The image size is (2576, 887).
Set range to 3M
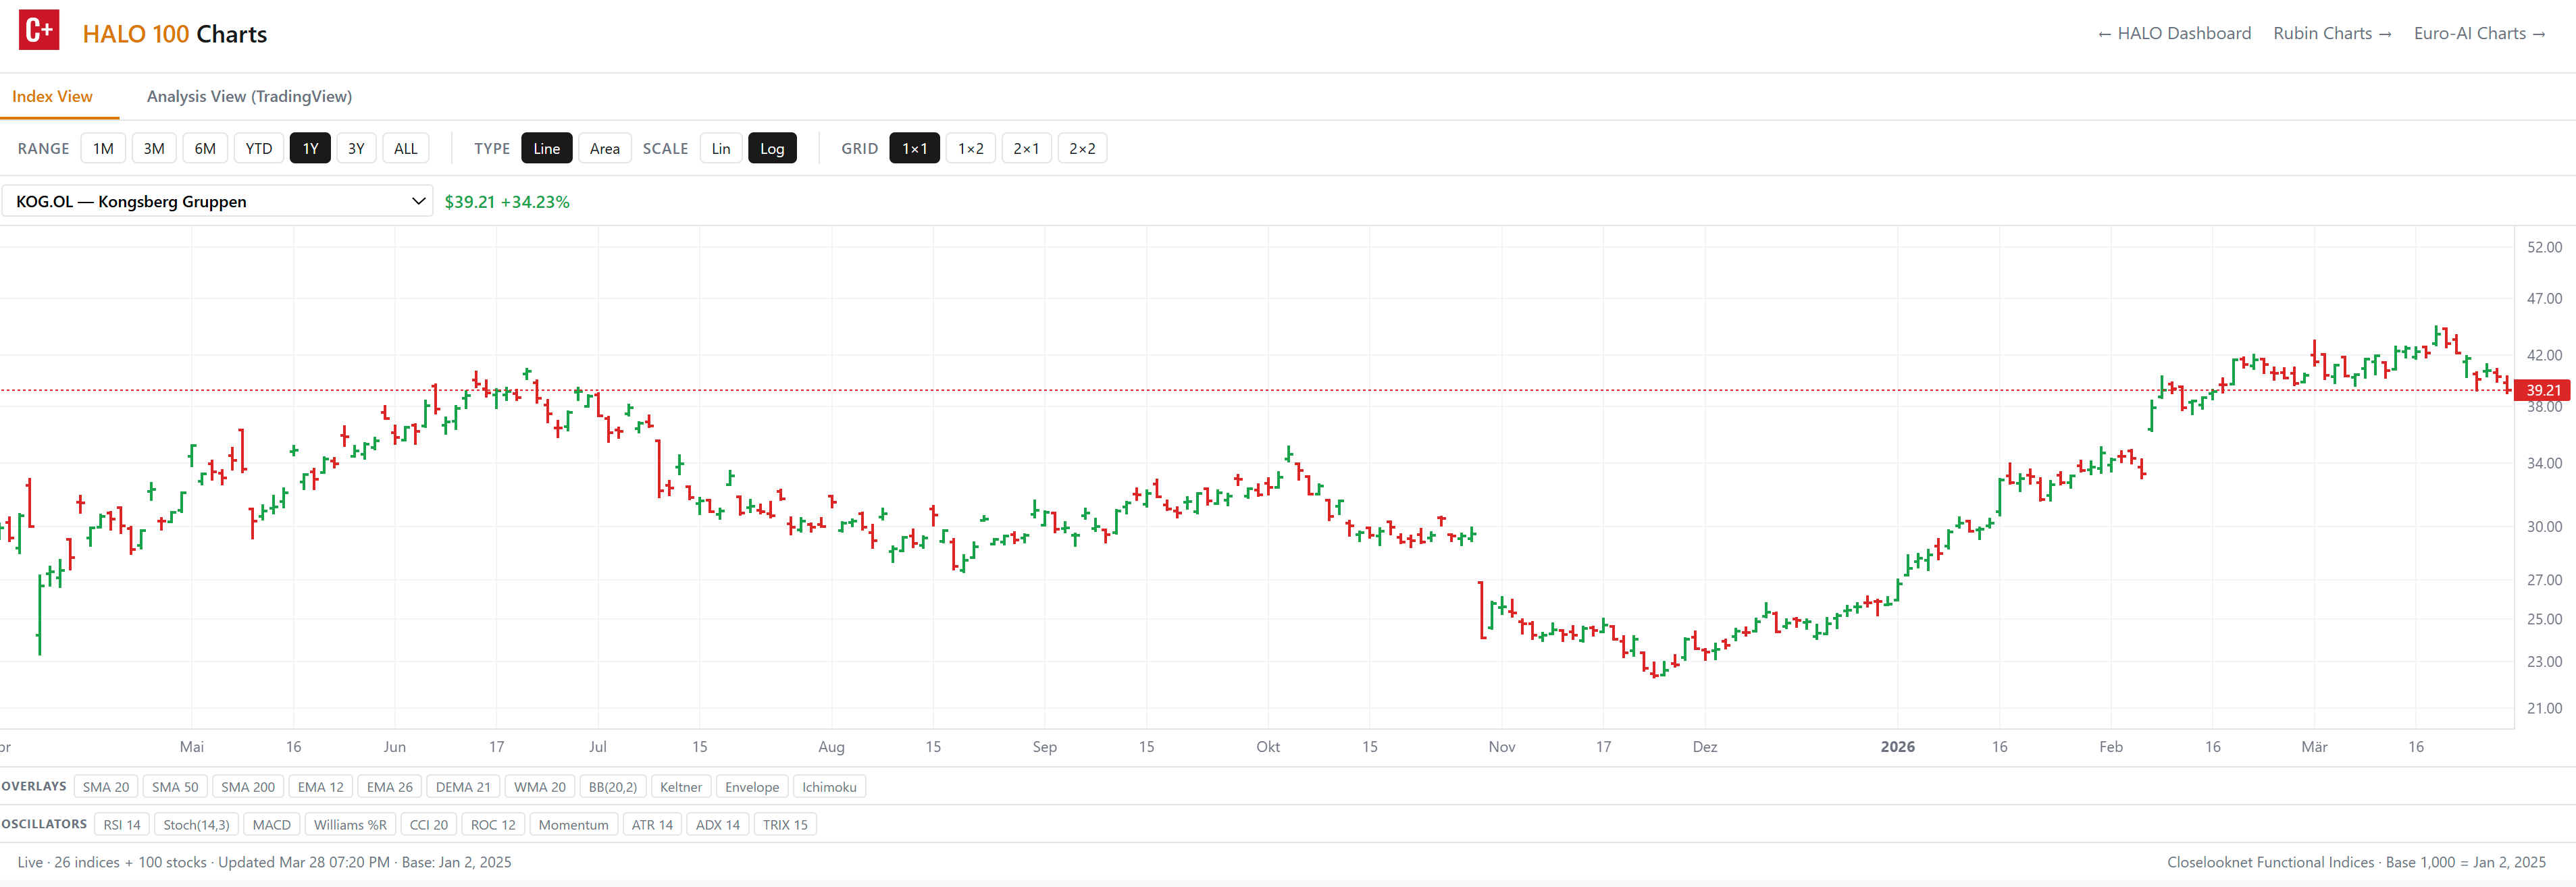(153, 148)
